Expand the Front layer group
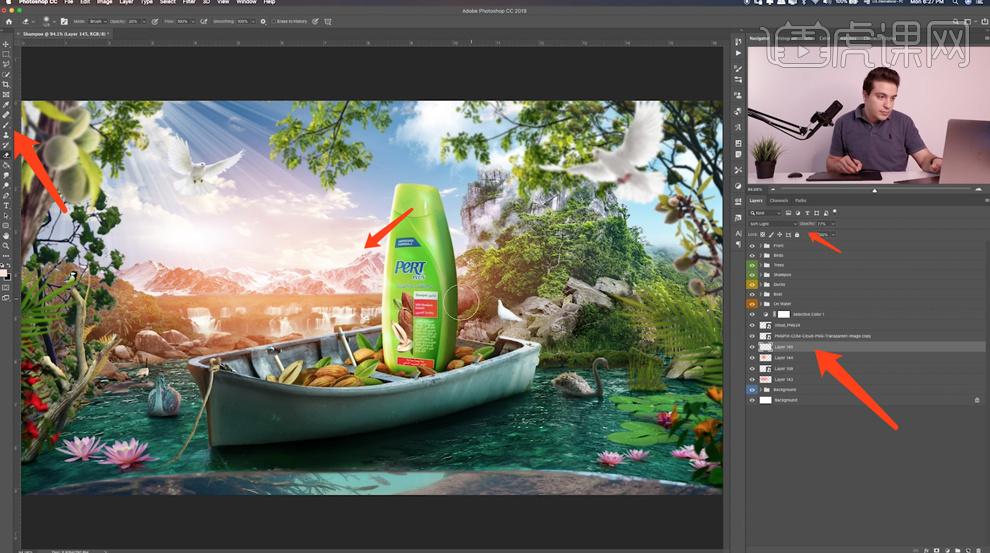 (760, 246)
